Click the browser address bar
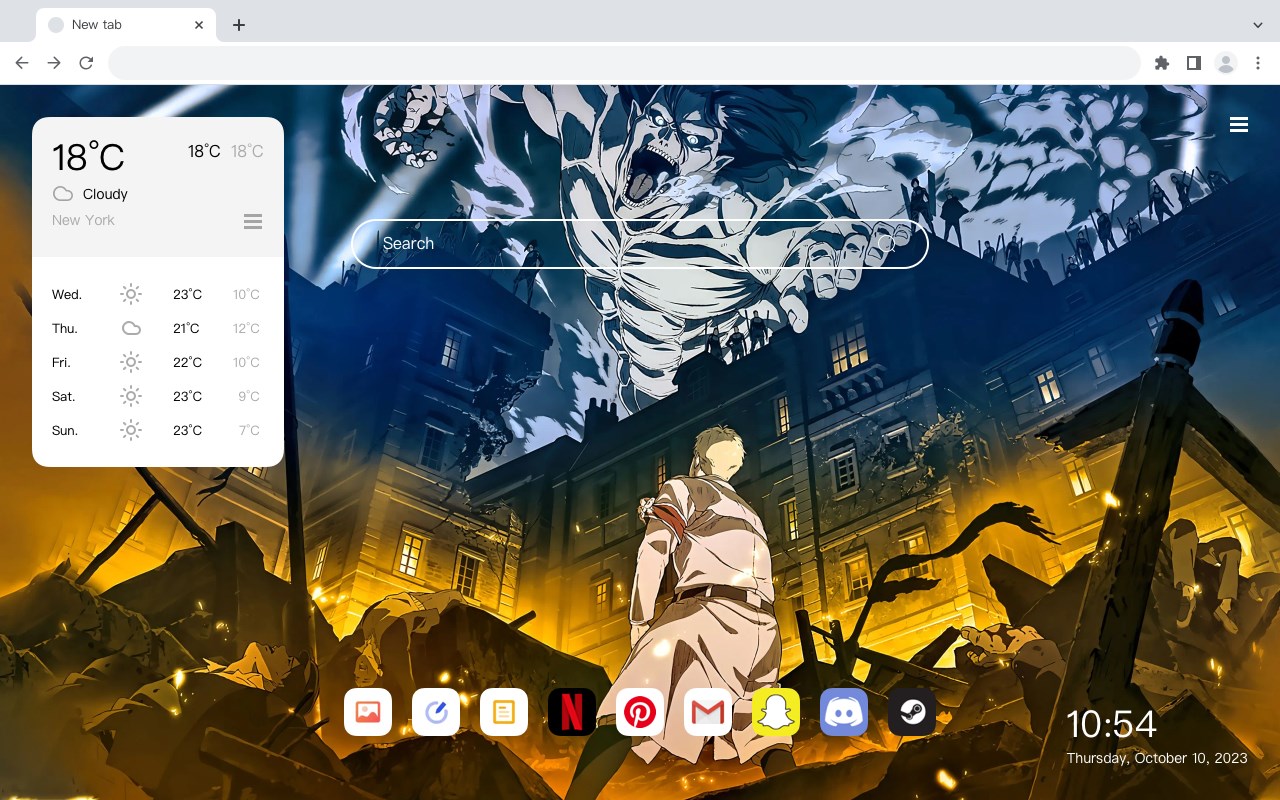This screenshot has width=1280, height=800. point(624,63)
